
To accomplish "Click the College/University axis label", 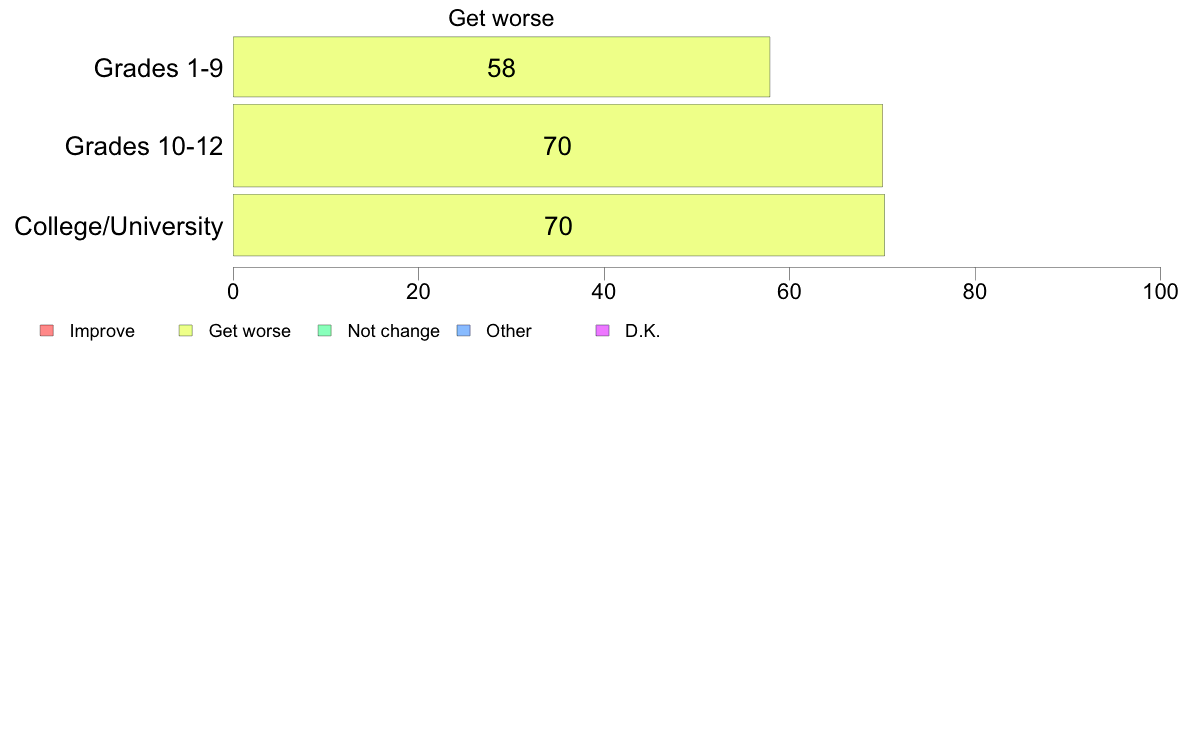I will coord(119,226).
